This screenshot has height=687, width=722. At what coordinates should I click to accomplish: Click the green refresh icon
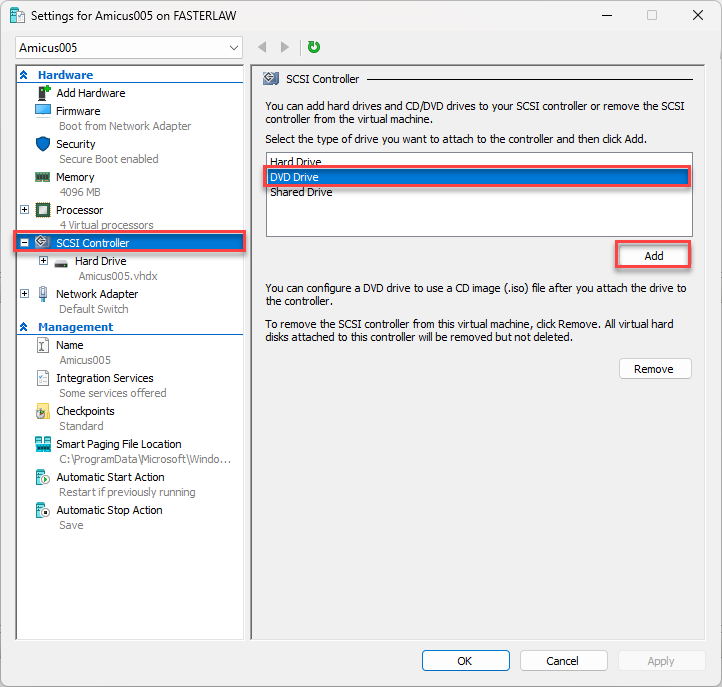314,47
